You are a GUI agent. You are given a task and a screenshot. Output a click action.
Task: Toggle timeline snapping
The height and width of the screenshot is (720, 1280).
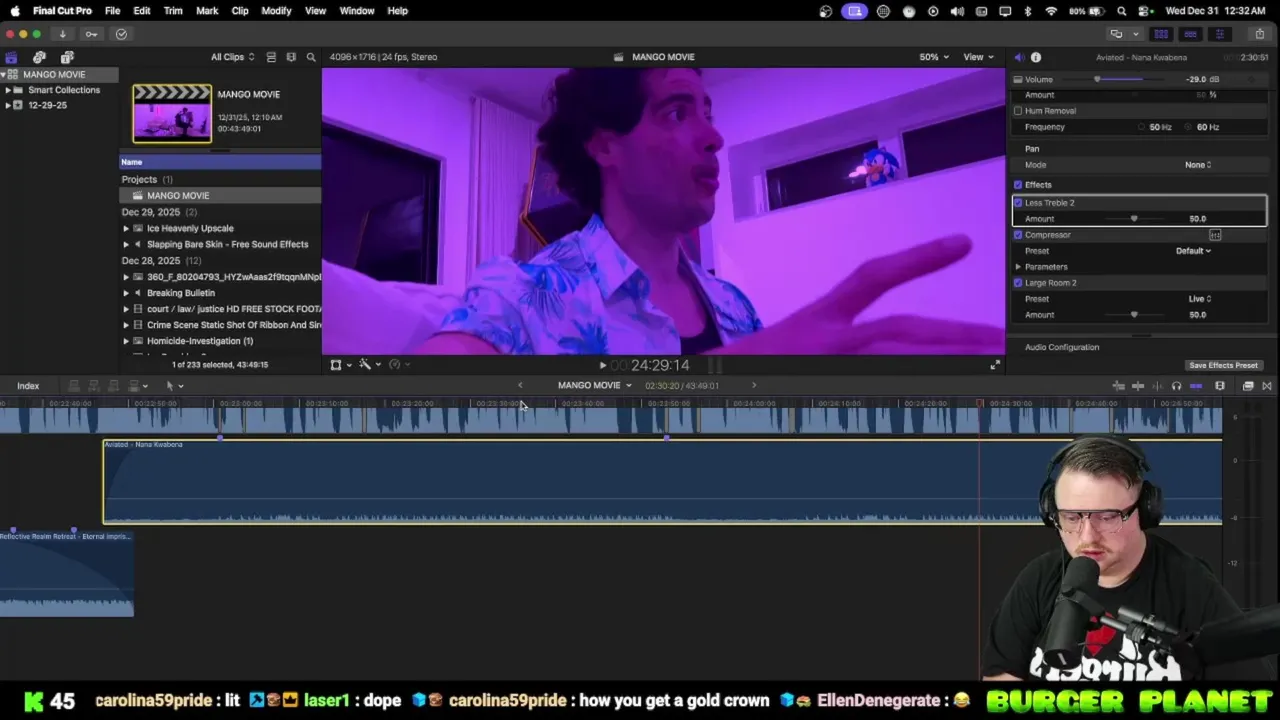pos(1196,386)
